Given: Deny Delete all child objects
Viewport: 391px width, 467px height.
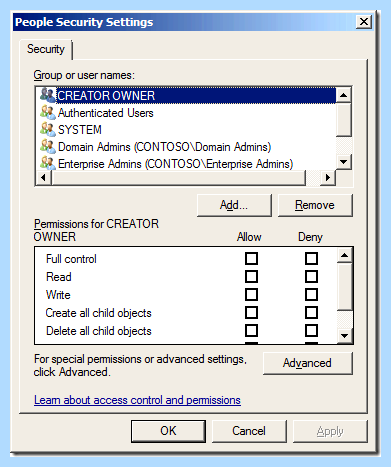Looking at the screenshot, I should point(311,330).
